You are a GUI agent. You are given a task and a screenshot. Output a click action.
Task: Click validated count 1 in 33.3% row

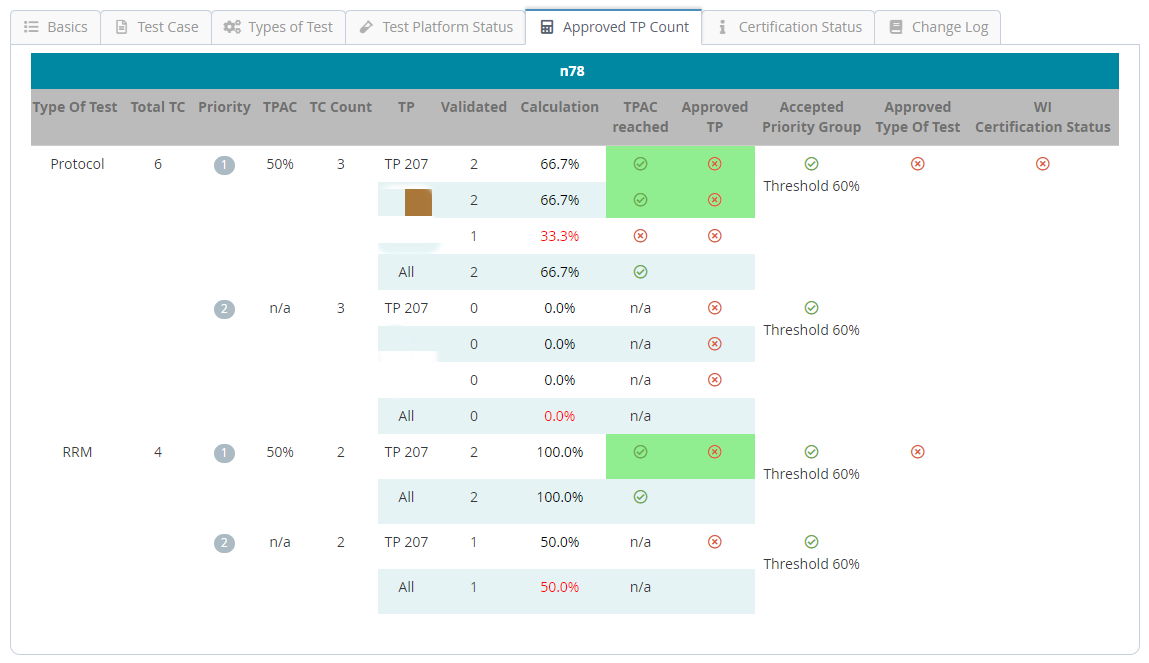coord(474,236)
